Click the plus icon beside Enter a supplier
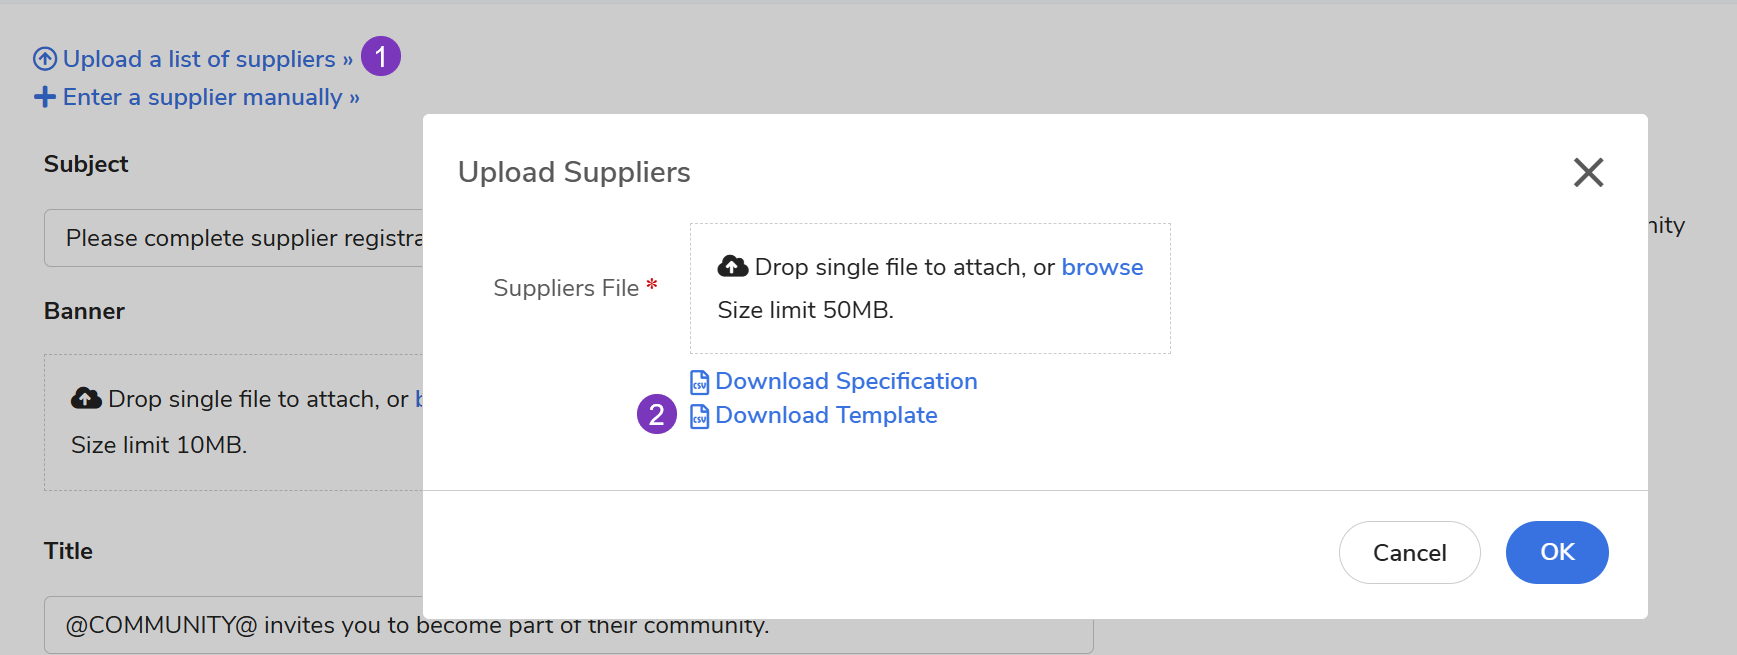Screen dimensions: 1737x655 pos(45,97)
